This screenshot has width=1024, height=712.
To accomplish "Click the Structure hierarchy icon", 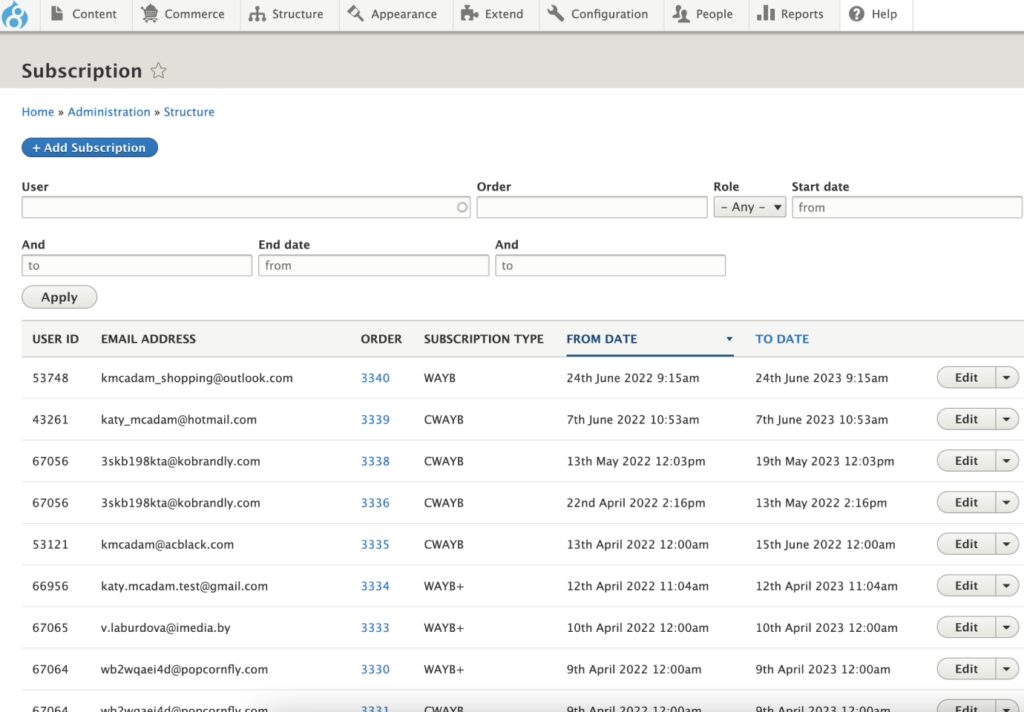I will click(x=257, y=14).
